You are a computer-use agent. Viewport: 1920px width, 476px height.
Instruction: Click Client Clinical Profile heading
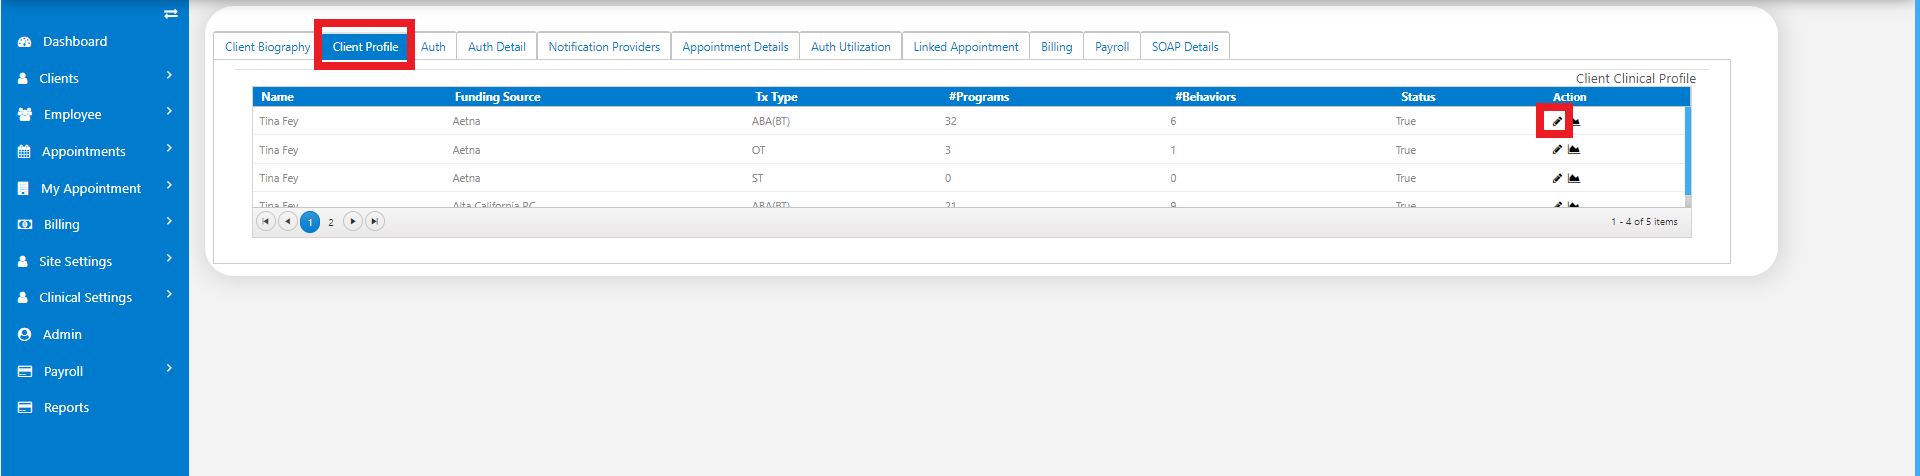pos(1636,78)
